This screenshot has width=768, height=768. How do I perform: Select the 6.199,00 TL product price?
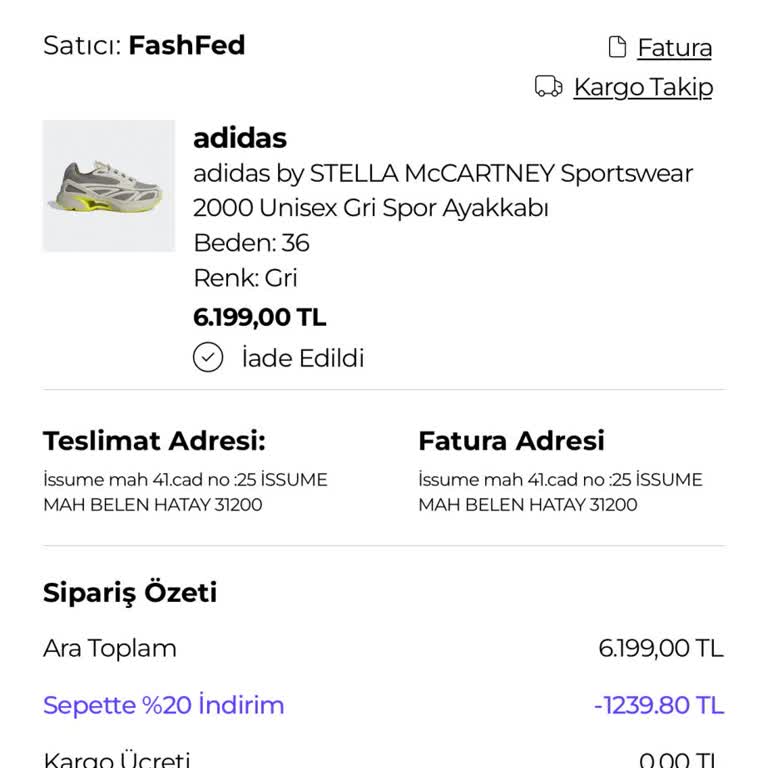click(x=260, y=317)
